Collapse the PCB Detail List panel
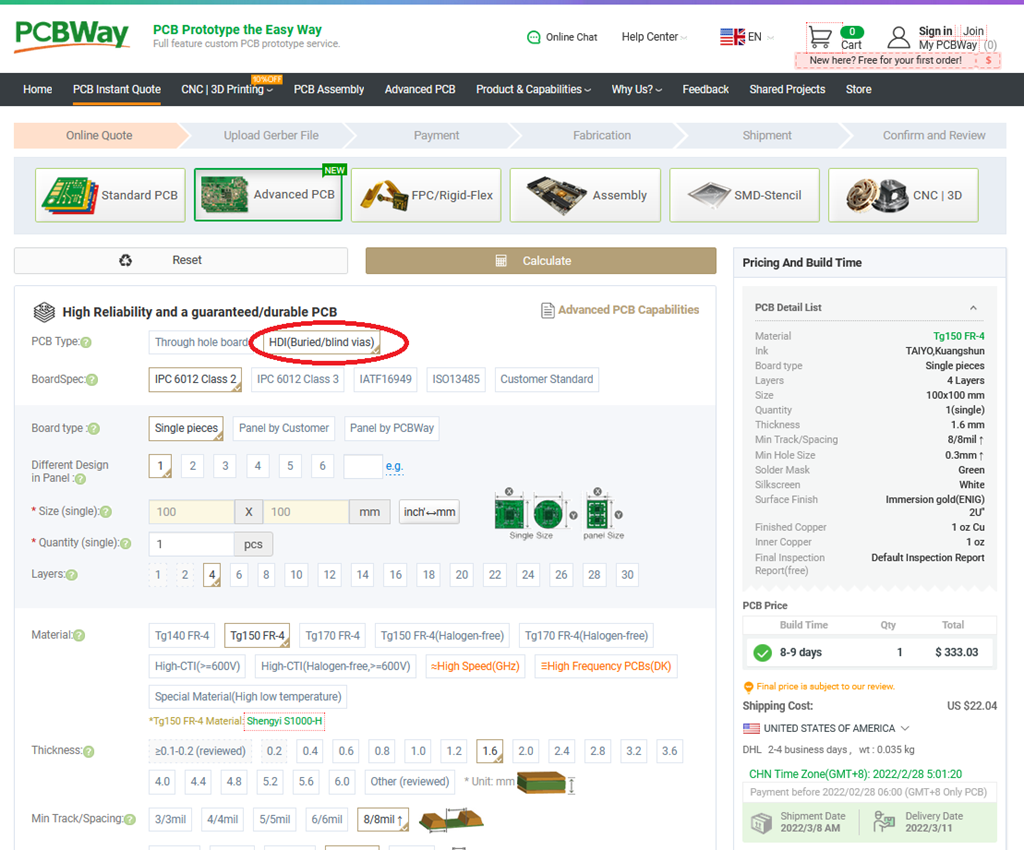Viewport: 1024px width, 850px height. (x=973, y=307)
